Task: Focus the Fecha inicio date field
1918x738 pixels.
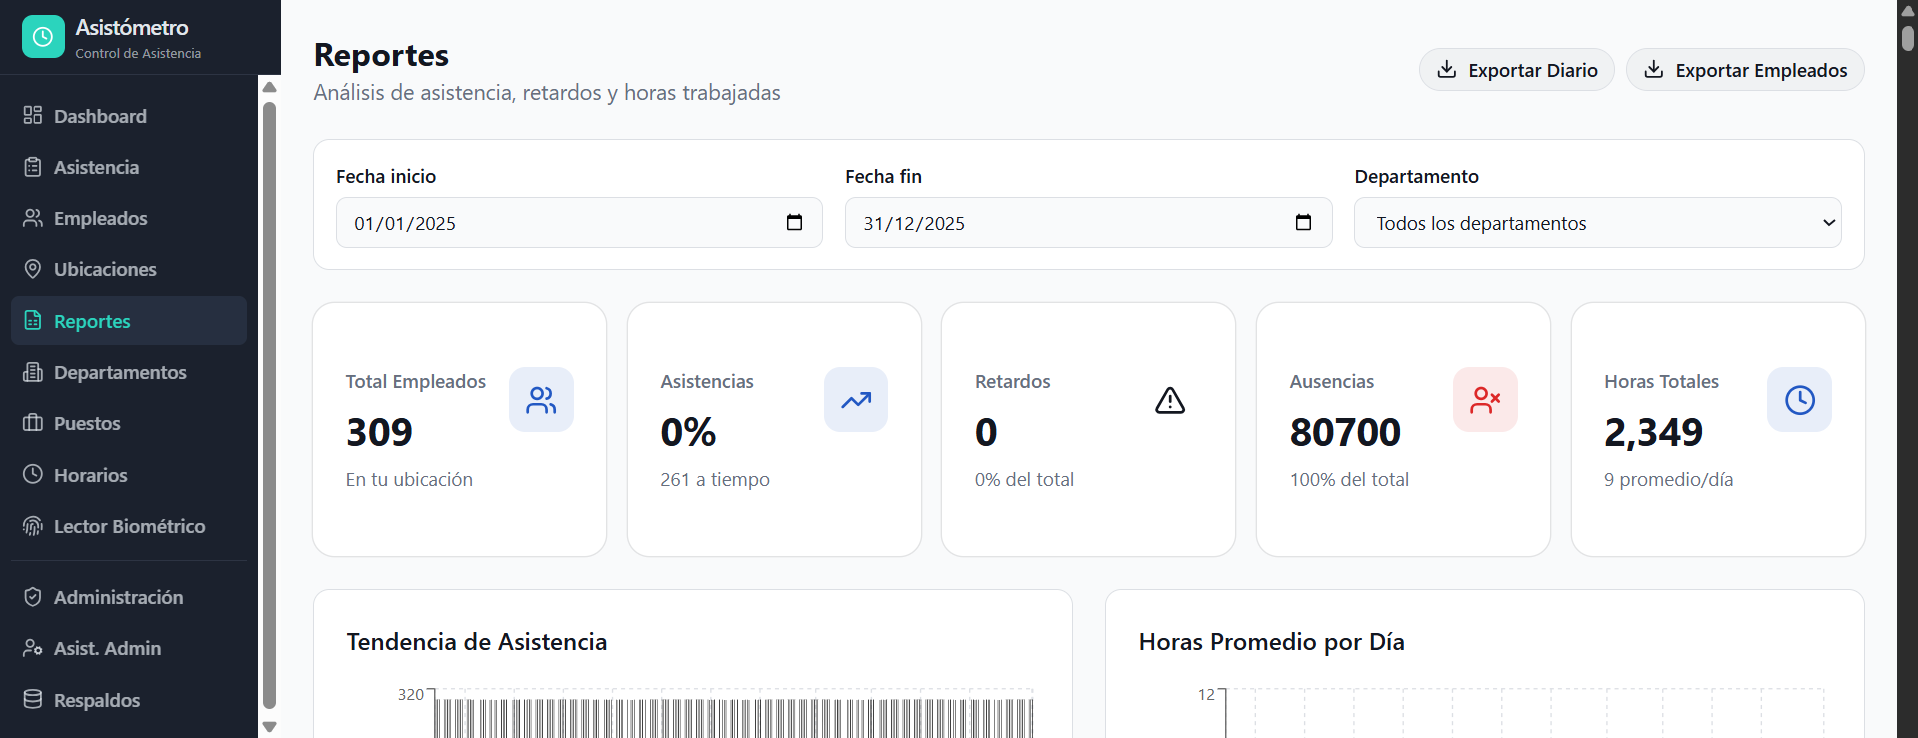Action: [x=579, y=223]
